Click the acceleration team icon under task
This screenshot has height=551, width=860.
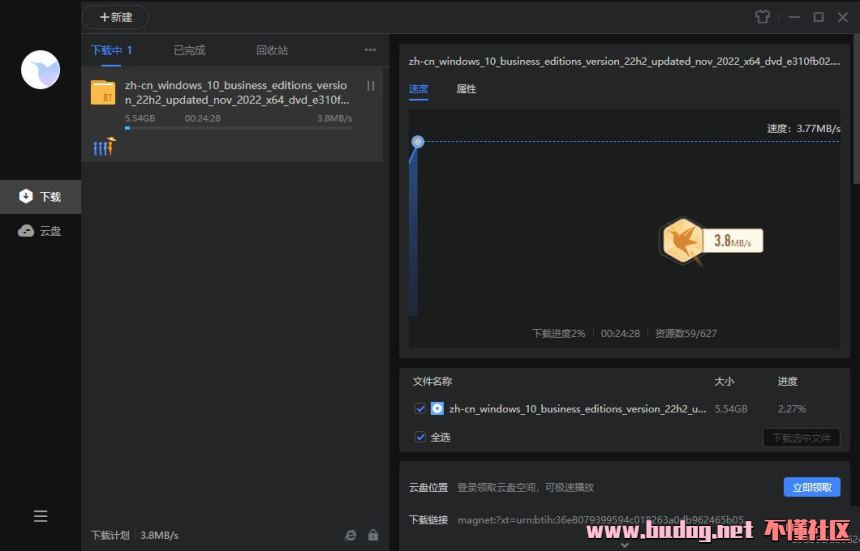pyautogui.click(x=104, y=146)
